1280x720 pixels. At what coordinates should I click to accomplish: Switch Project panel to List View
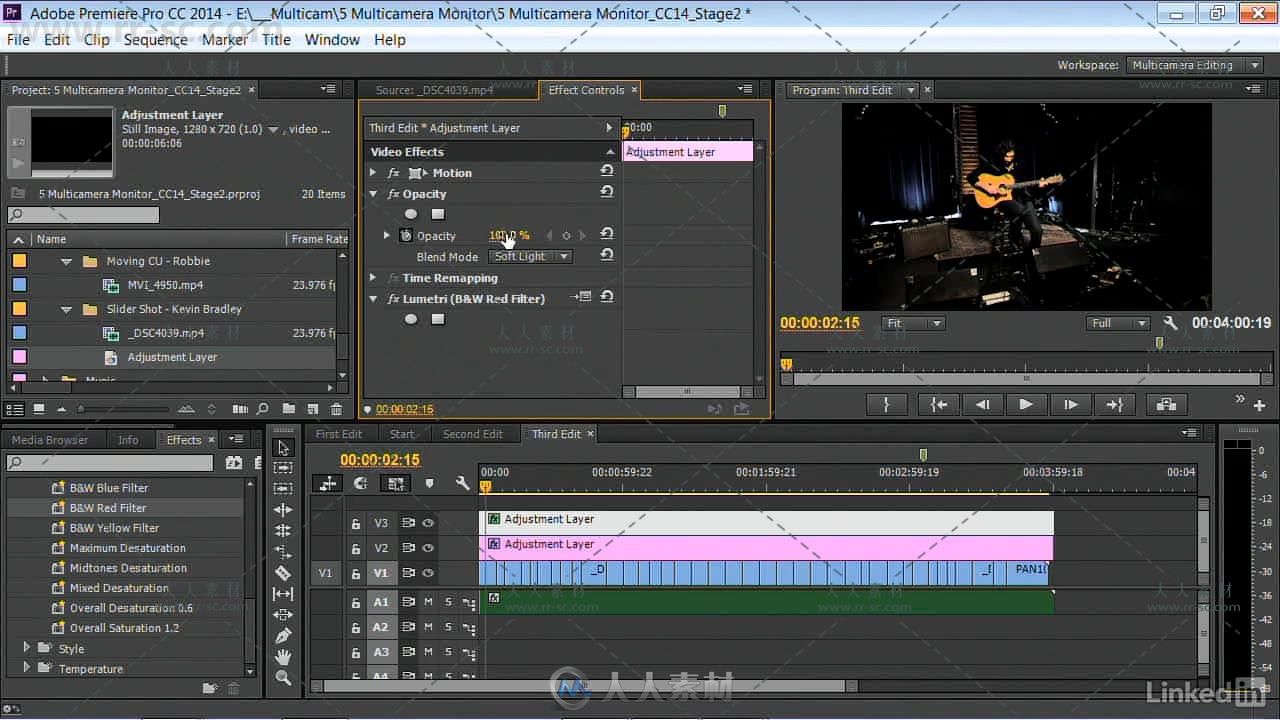click(x=15, y=409)
